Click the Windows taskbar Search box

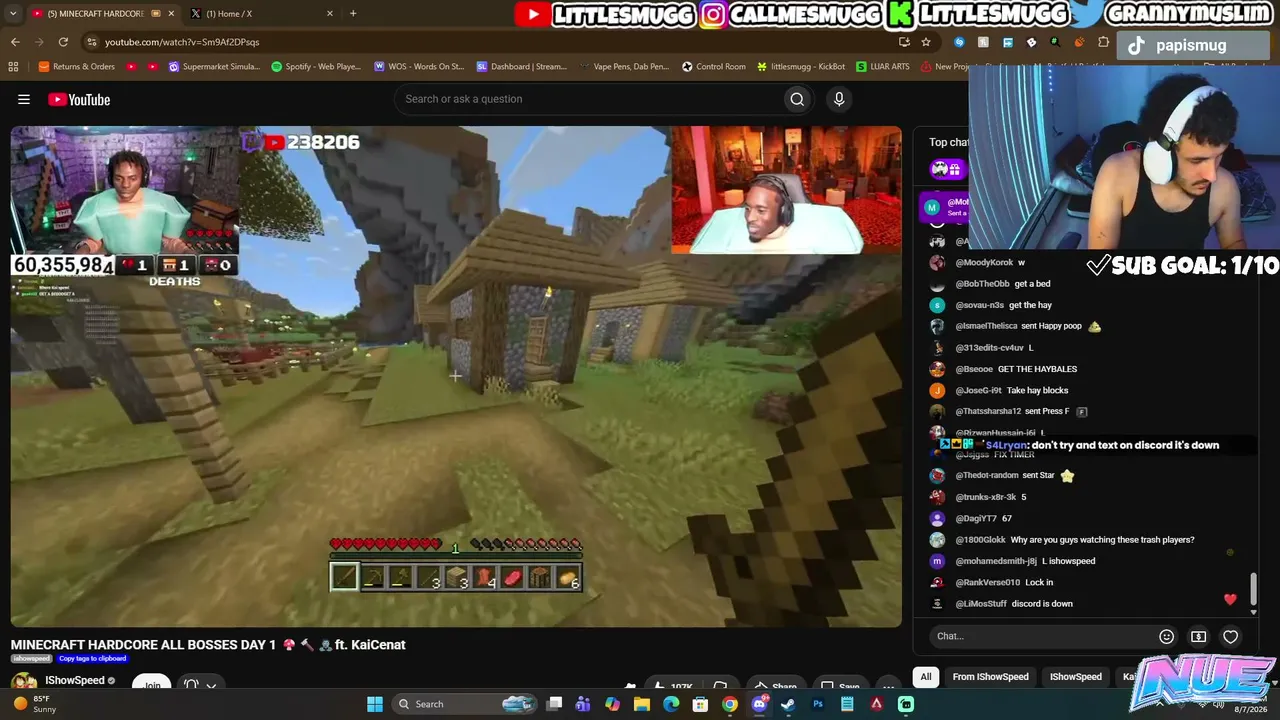click(463, 704)
